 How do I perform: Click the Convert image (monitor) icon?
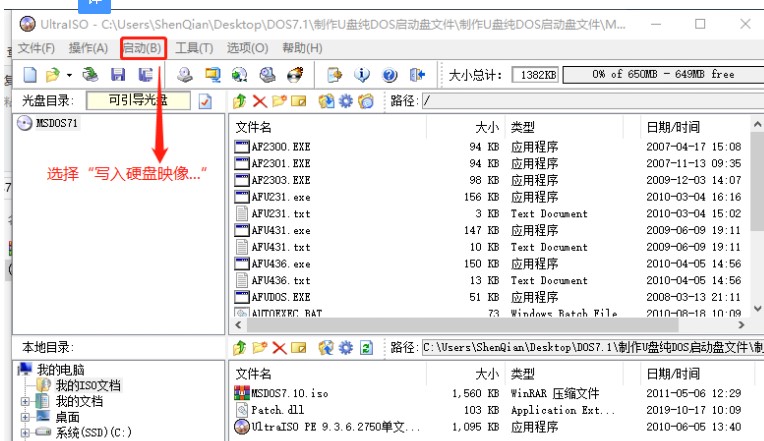click(x=212, y=75)
